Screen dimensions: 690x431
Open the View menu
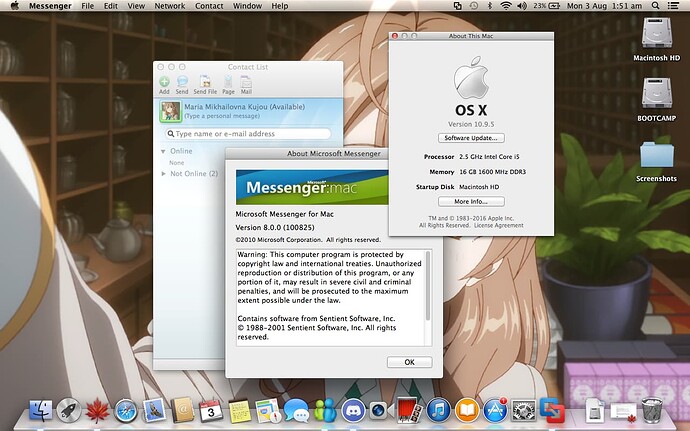136,6
